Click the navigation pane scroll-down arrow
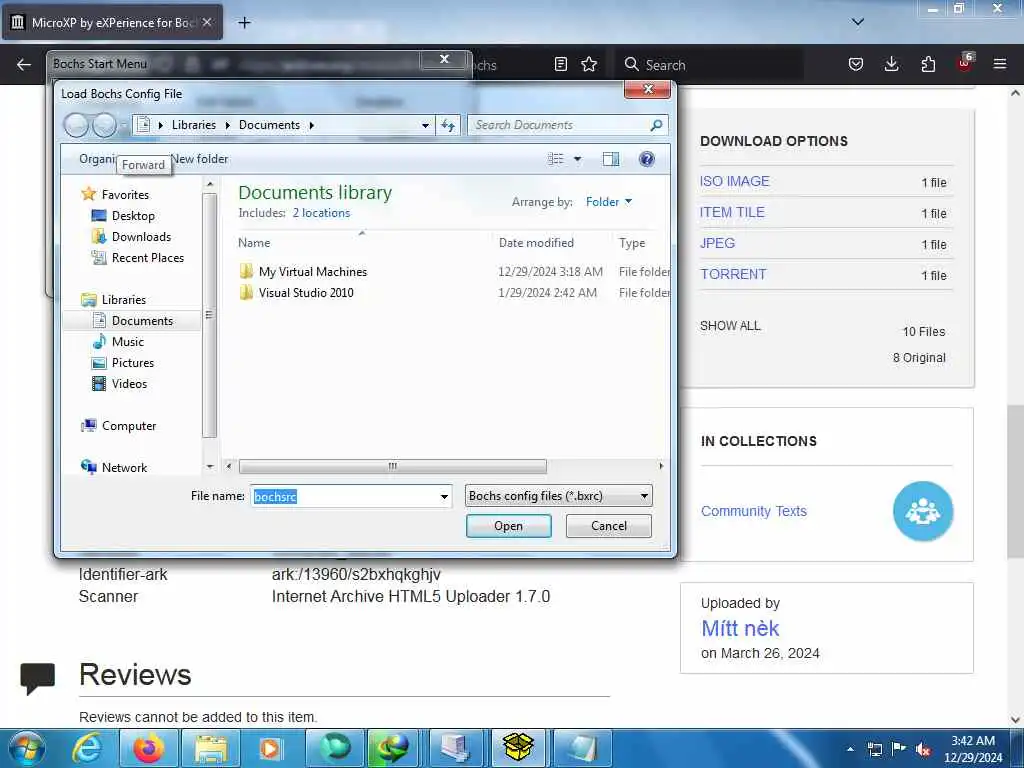Screen dimensions: 1024x768 tap(210, 466)
